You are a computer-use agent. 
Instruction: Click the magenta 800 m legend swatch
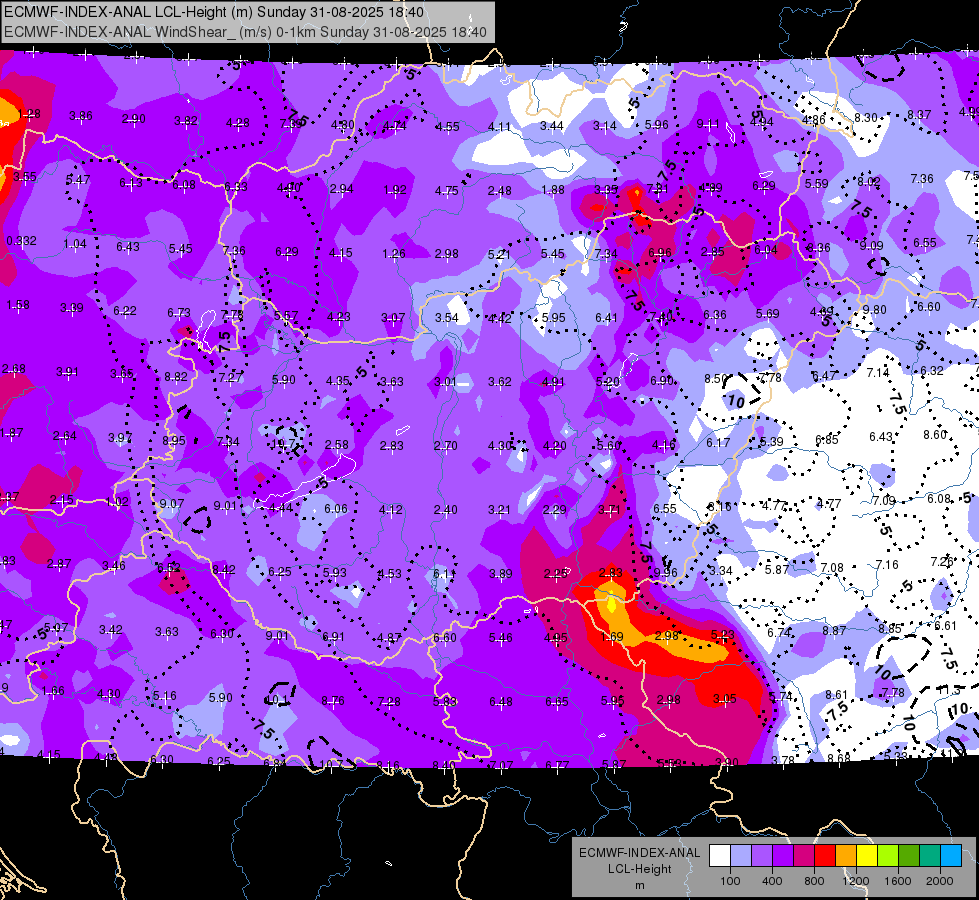click(x=804, y=855)
